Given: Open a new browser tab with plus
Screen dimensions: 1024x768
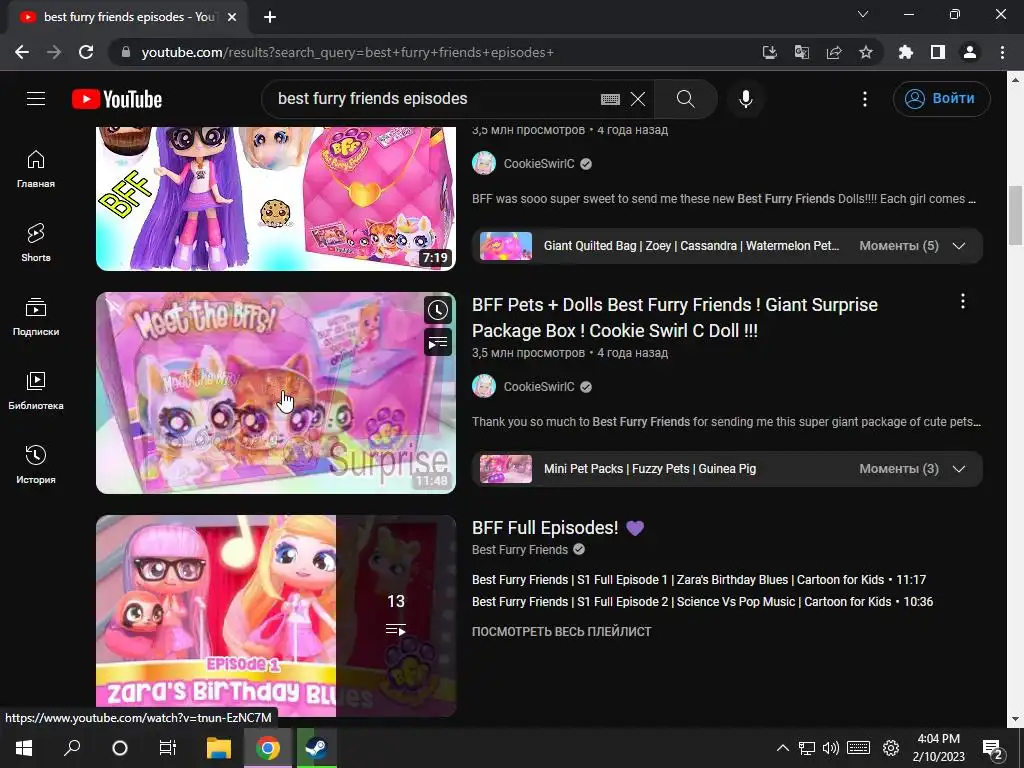Looking at the screenshot, I should 270,17.
